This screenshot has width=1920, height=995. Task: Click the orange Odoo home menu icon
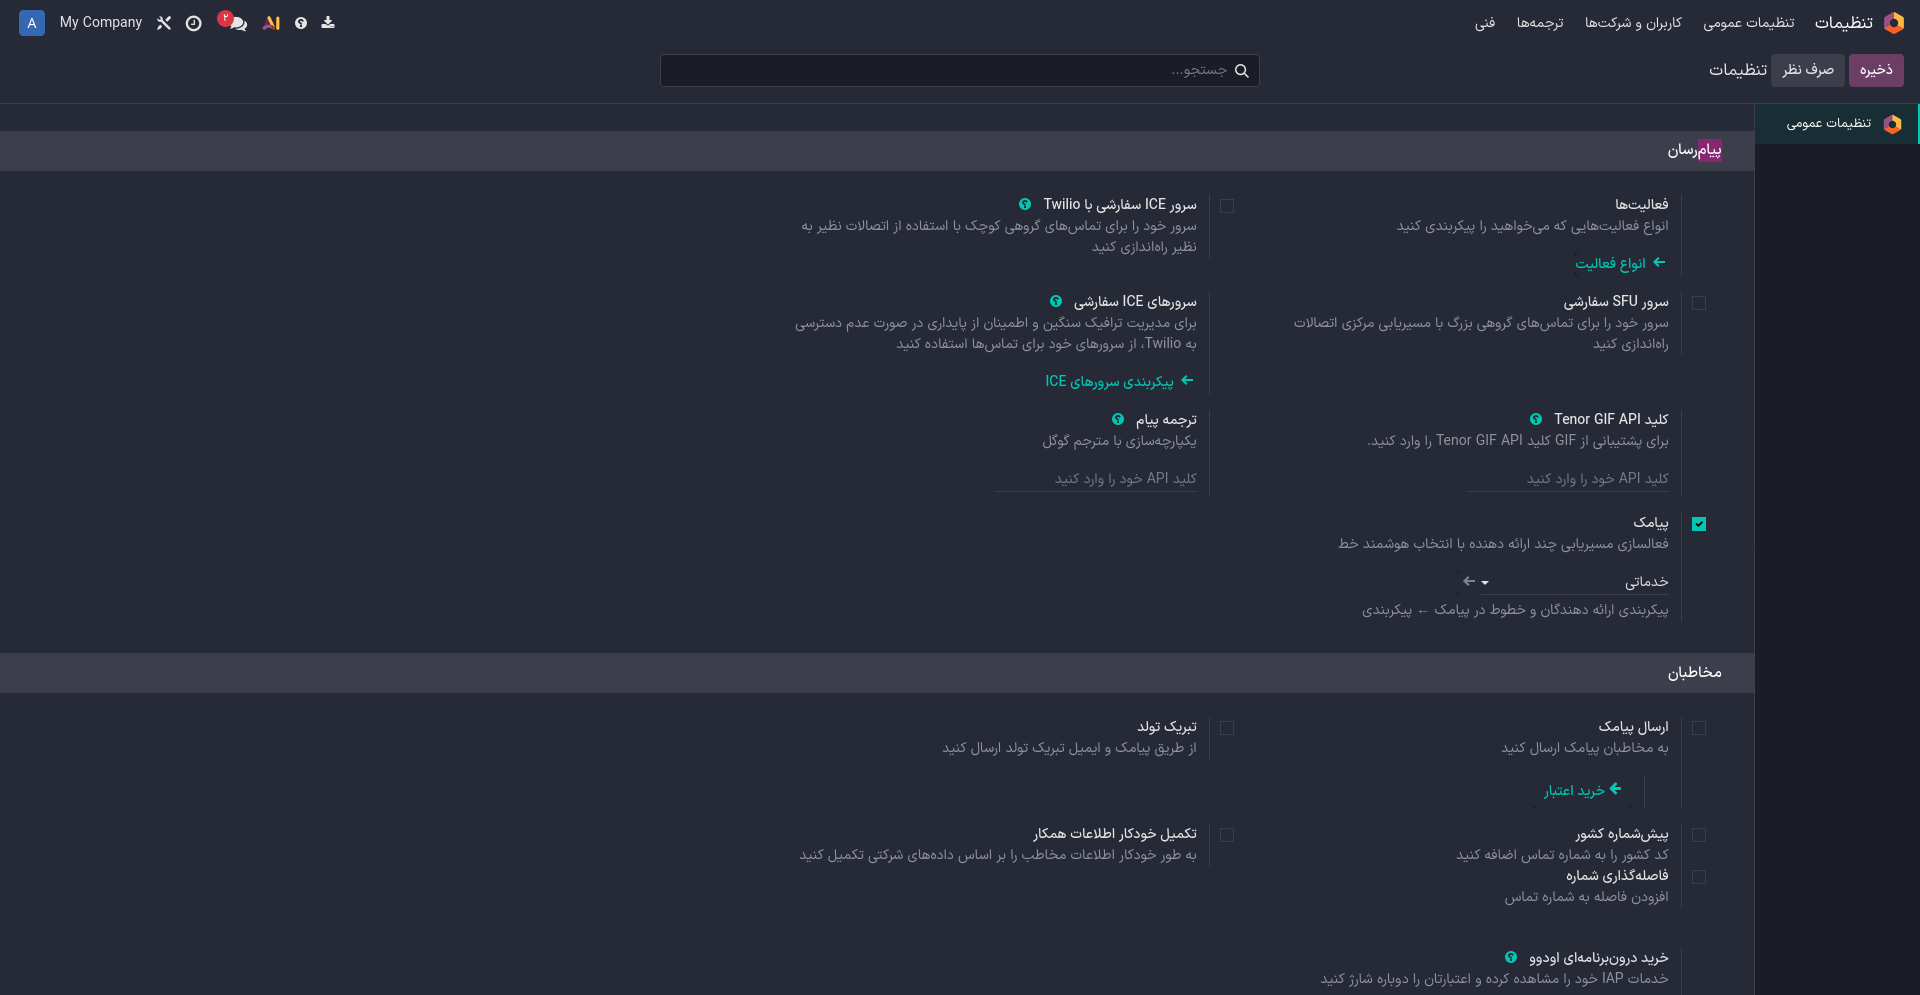pyautogui.click(x=1893, y=23)
